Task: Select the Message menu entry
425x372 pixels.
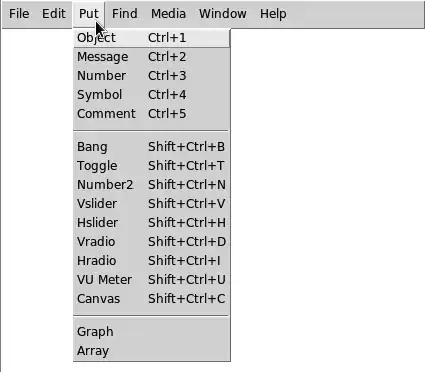Action: 152,57
